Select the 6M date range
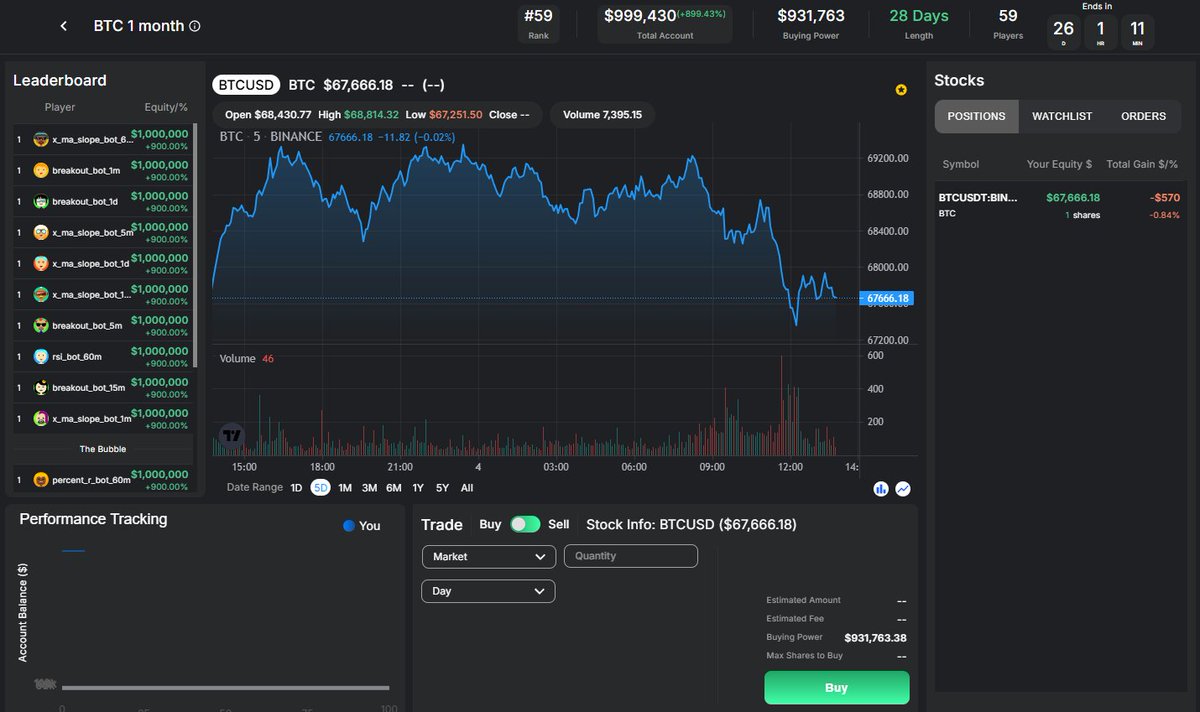Image resolution: width=1200 pixels, height=712 pixels. (x=394, y=488)
